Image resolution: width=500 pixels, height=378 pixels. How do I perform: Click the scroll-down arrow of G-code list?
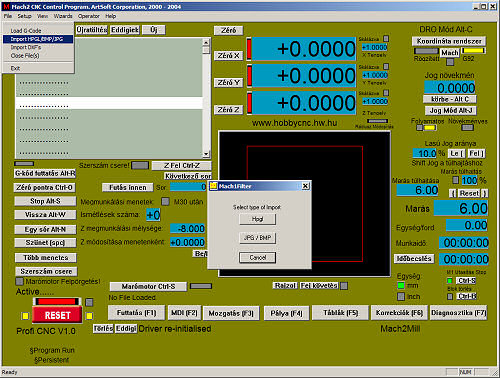206,154
